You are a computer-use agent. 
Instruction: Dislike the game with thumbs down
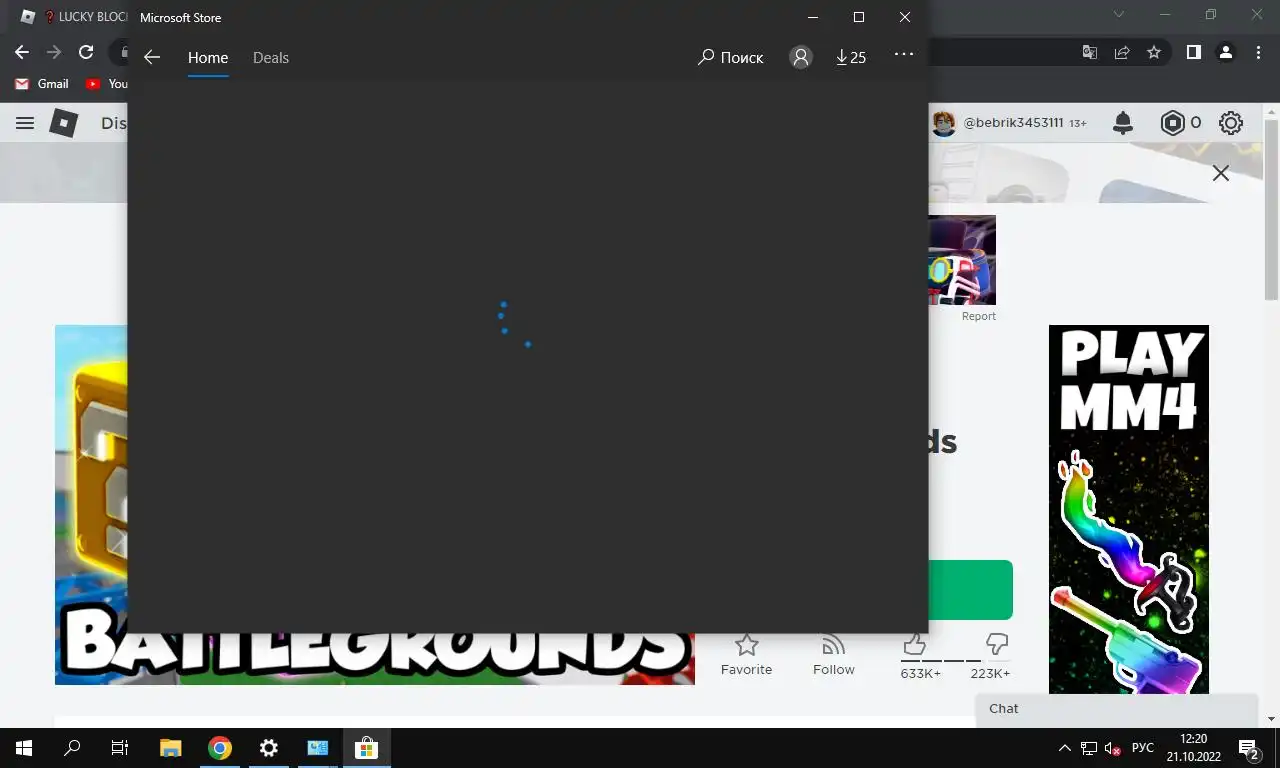pos(996,643)
